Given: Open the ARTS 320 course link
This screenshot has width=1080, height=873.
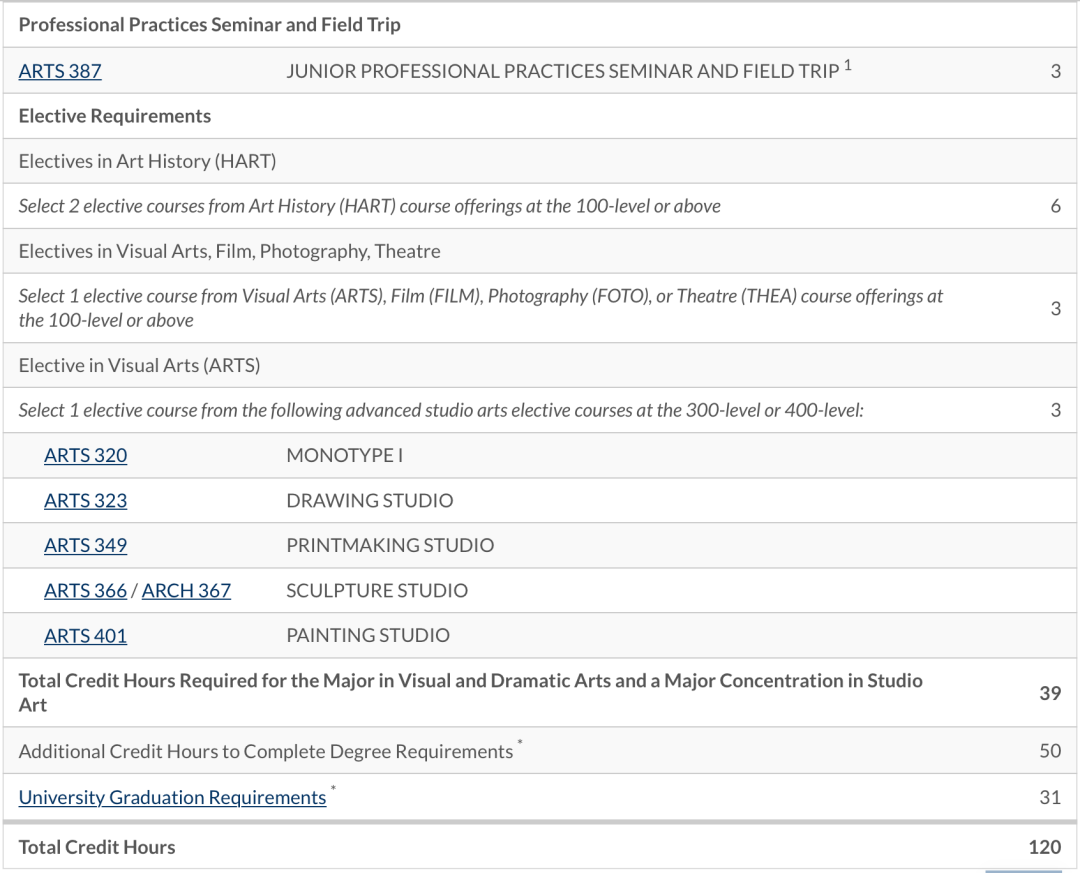Looking at the screenshot, I should click(85, 455).
